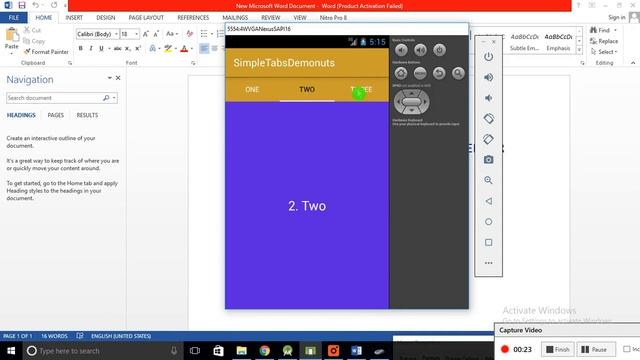
Task: Open PAGES tab in Navigation pane
Action: (x=56, y=115)
